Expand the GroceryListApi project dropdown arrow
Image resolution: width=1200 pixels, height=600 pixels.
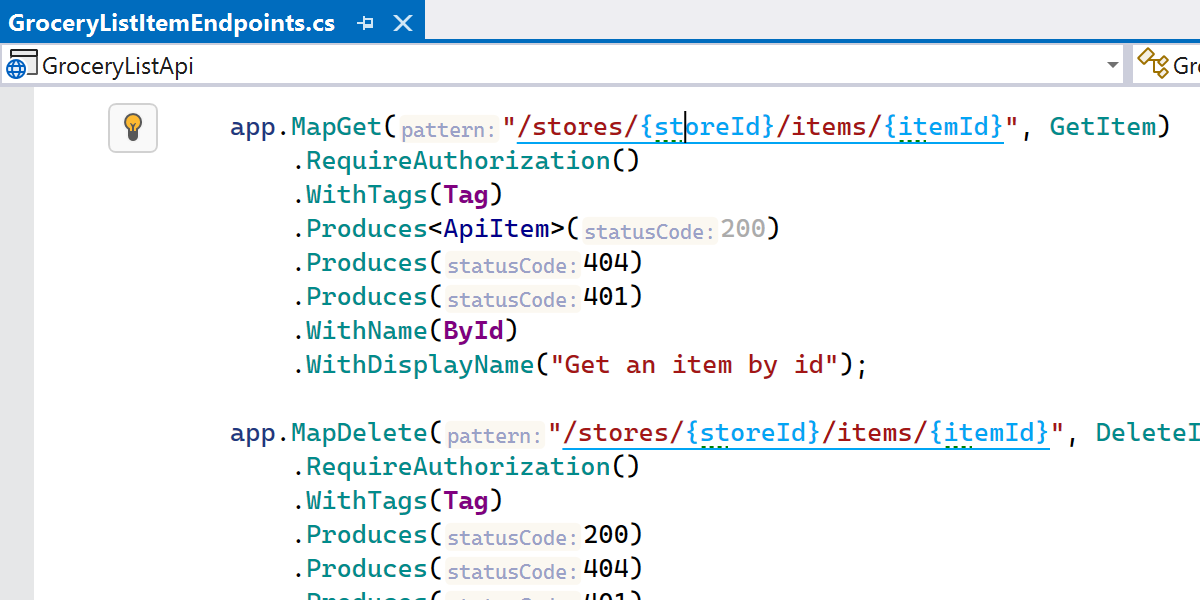pos(1113,66)
